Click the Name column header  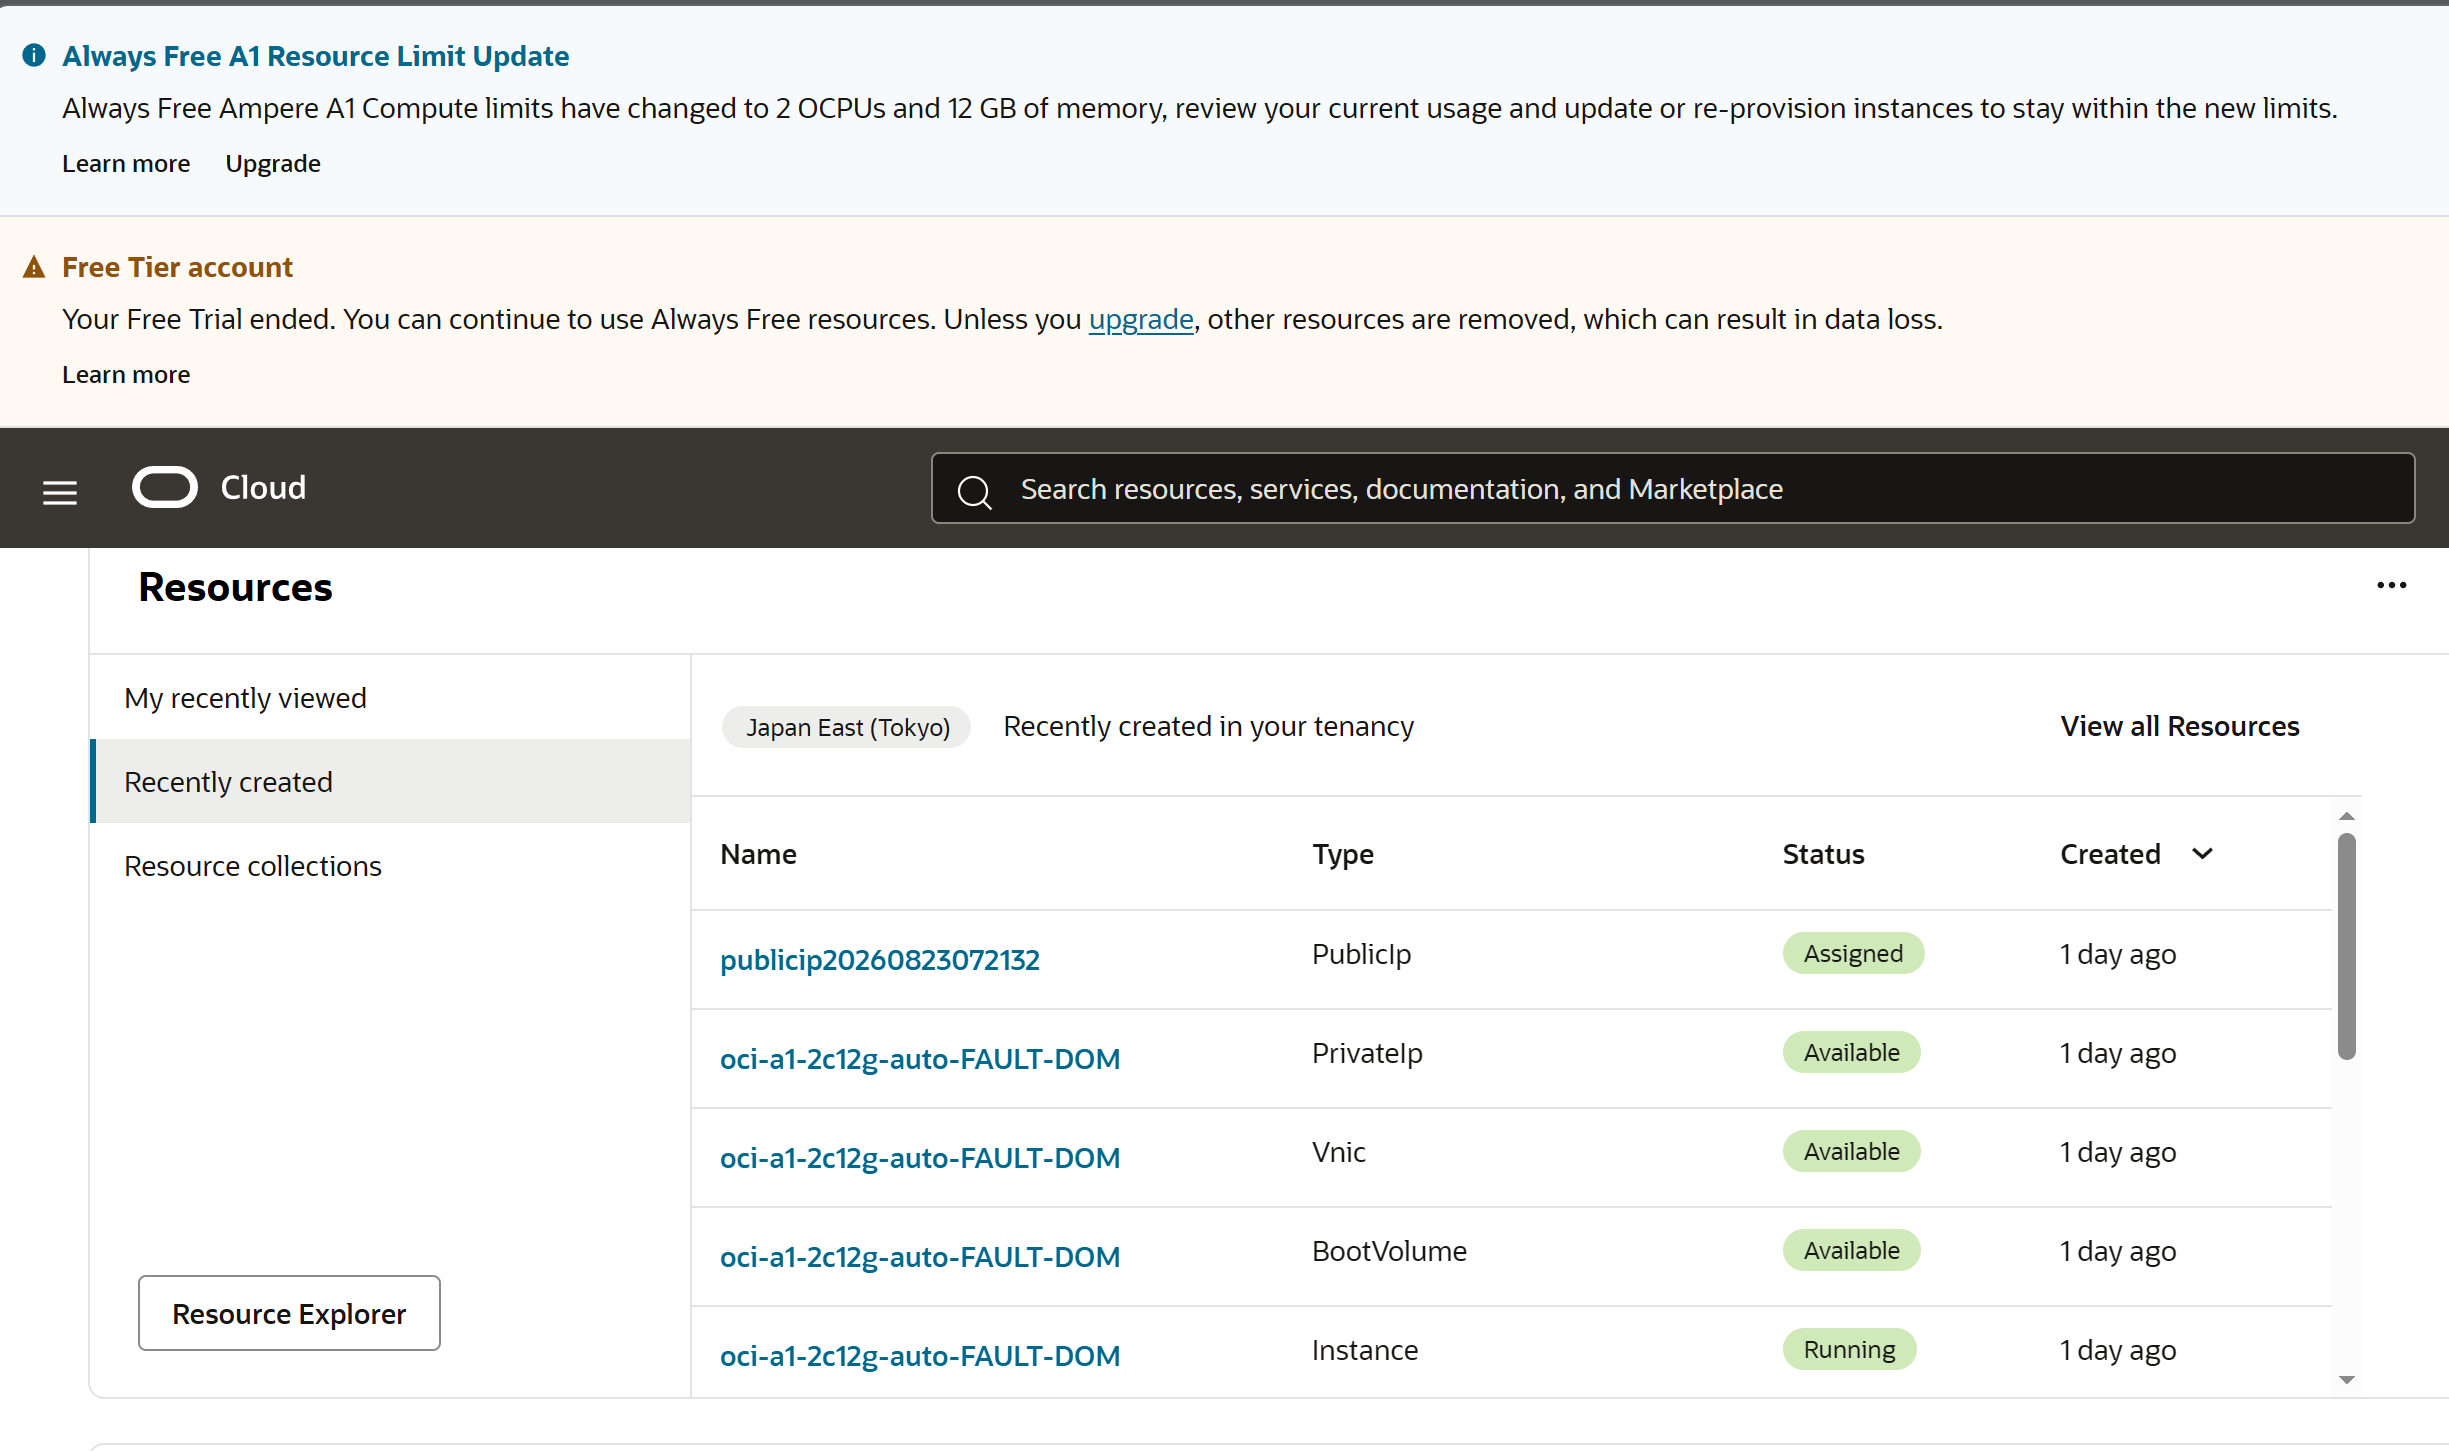coord(758,854)
